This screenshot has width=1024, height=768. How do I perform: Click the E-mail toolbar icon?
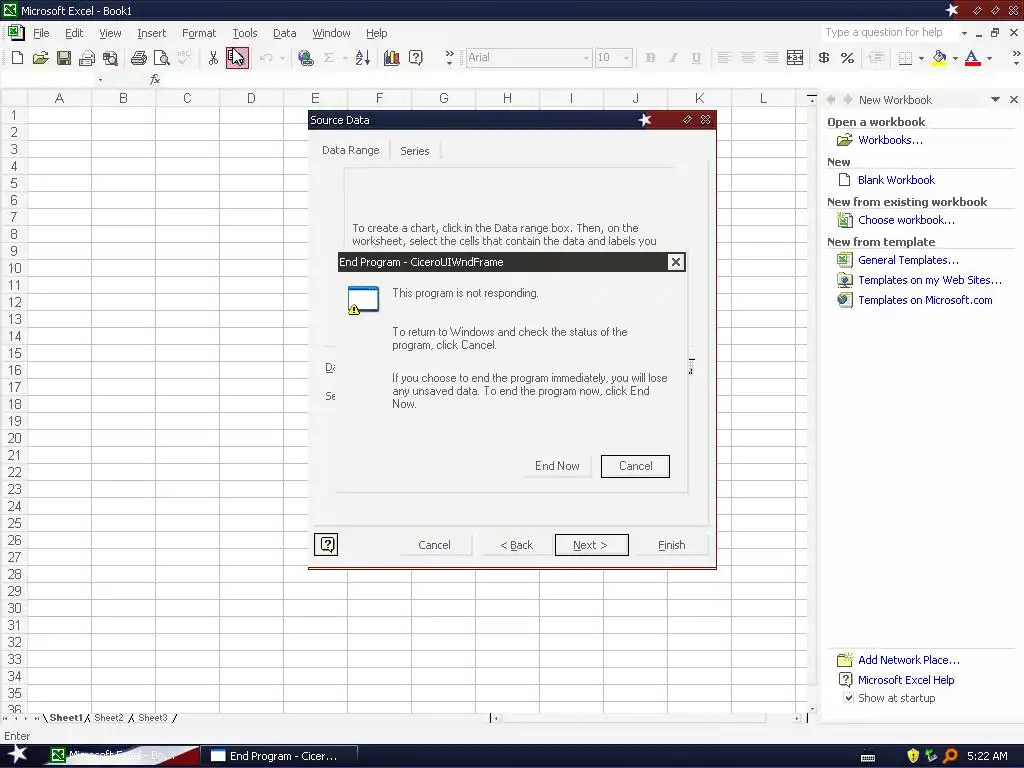coord(86,58)
